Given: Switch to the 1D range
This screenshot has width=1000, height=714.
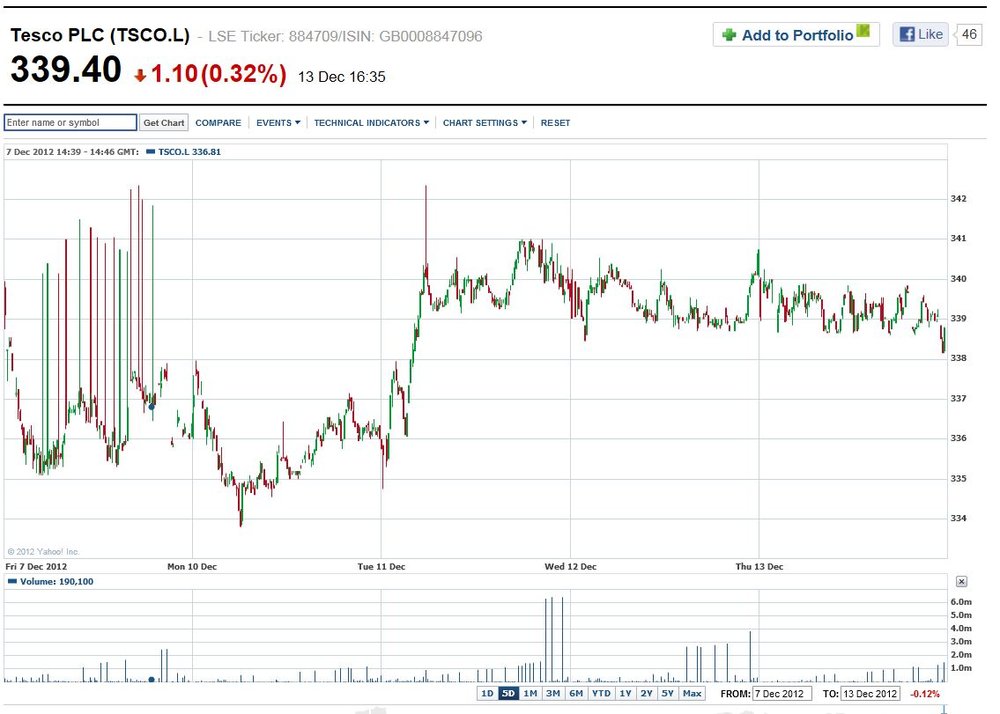Looking at the screenshot, I should point(487,694).
